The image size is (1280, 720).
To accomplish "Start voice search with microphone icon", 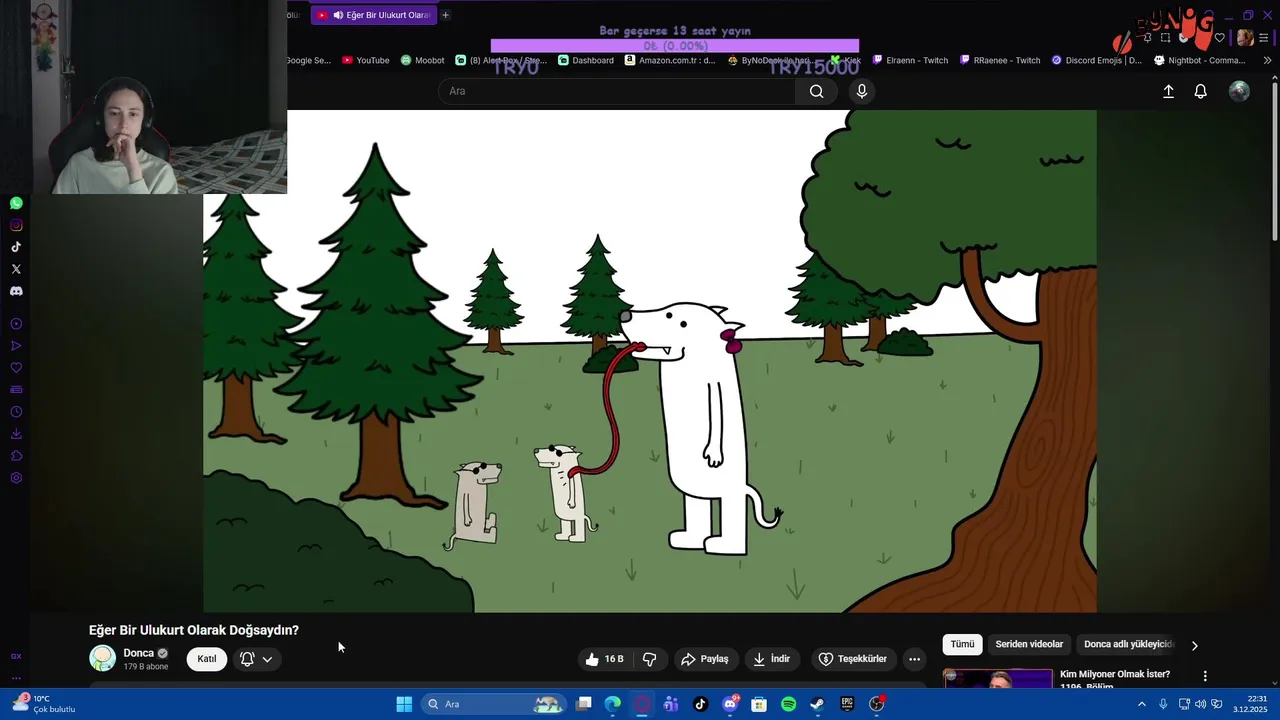I will 862,91.
